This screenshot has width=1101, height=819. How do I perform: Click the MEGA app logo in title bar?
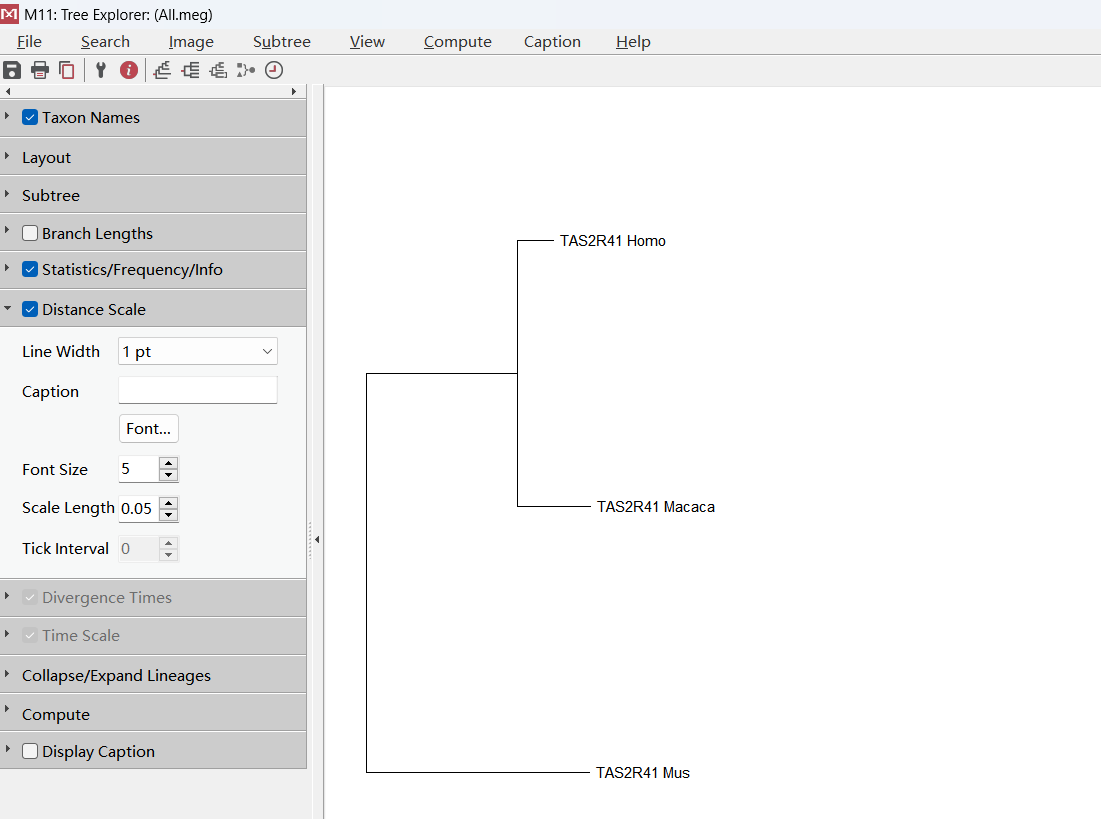pos(10,14)
